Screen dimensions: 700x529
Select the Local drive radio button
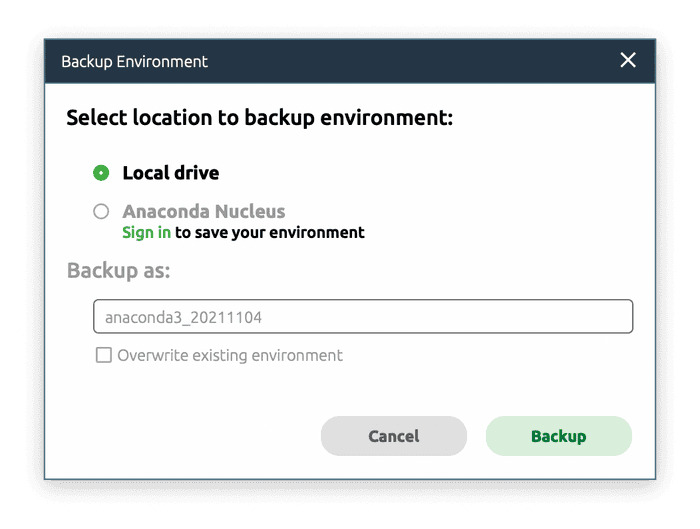point(101,173)
